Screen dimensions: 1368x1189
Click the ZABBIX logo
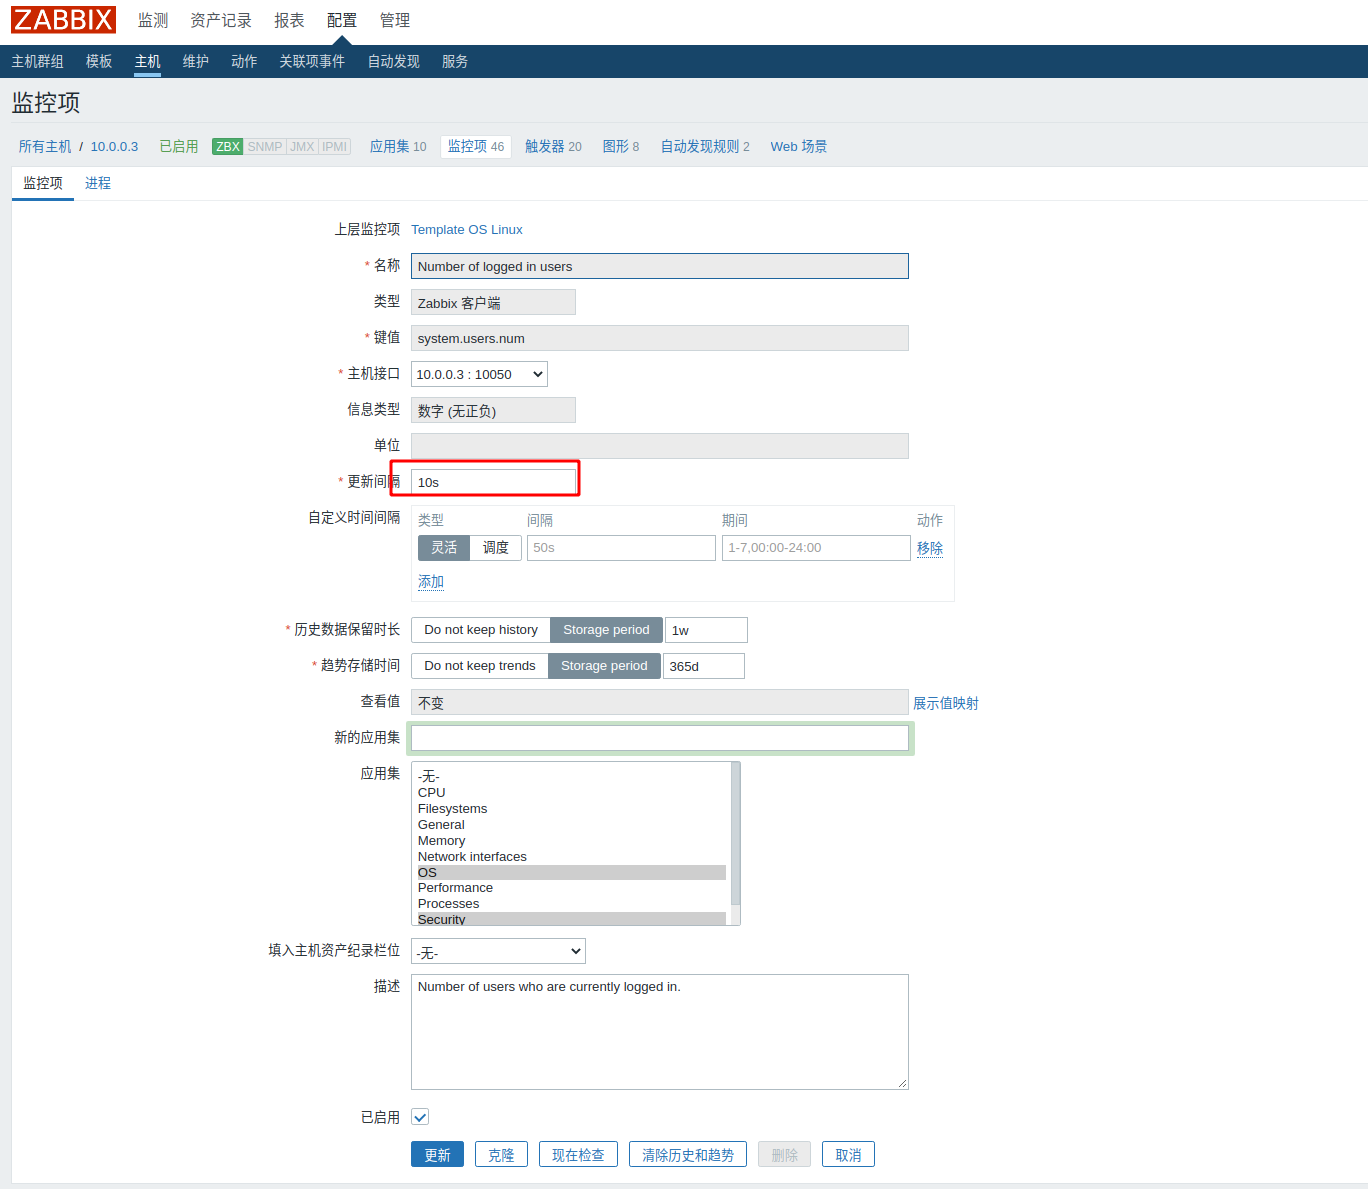64,20
